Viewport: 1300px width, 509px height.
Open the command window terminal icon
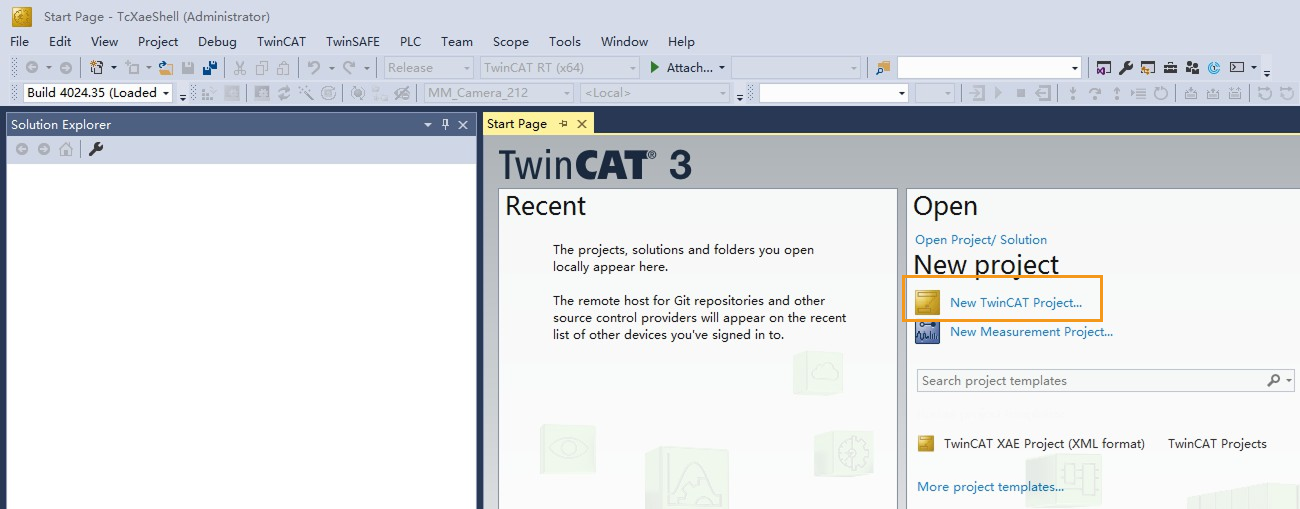click(1237, 68)
